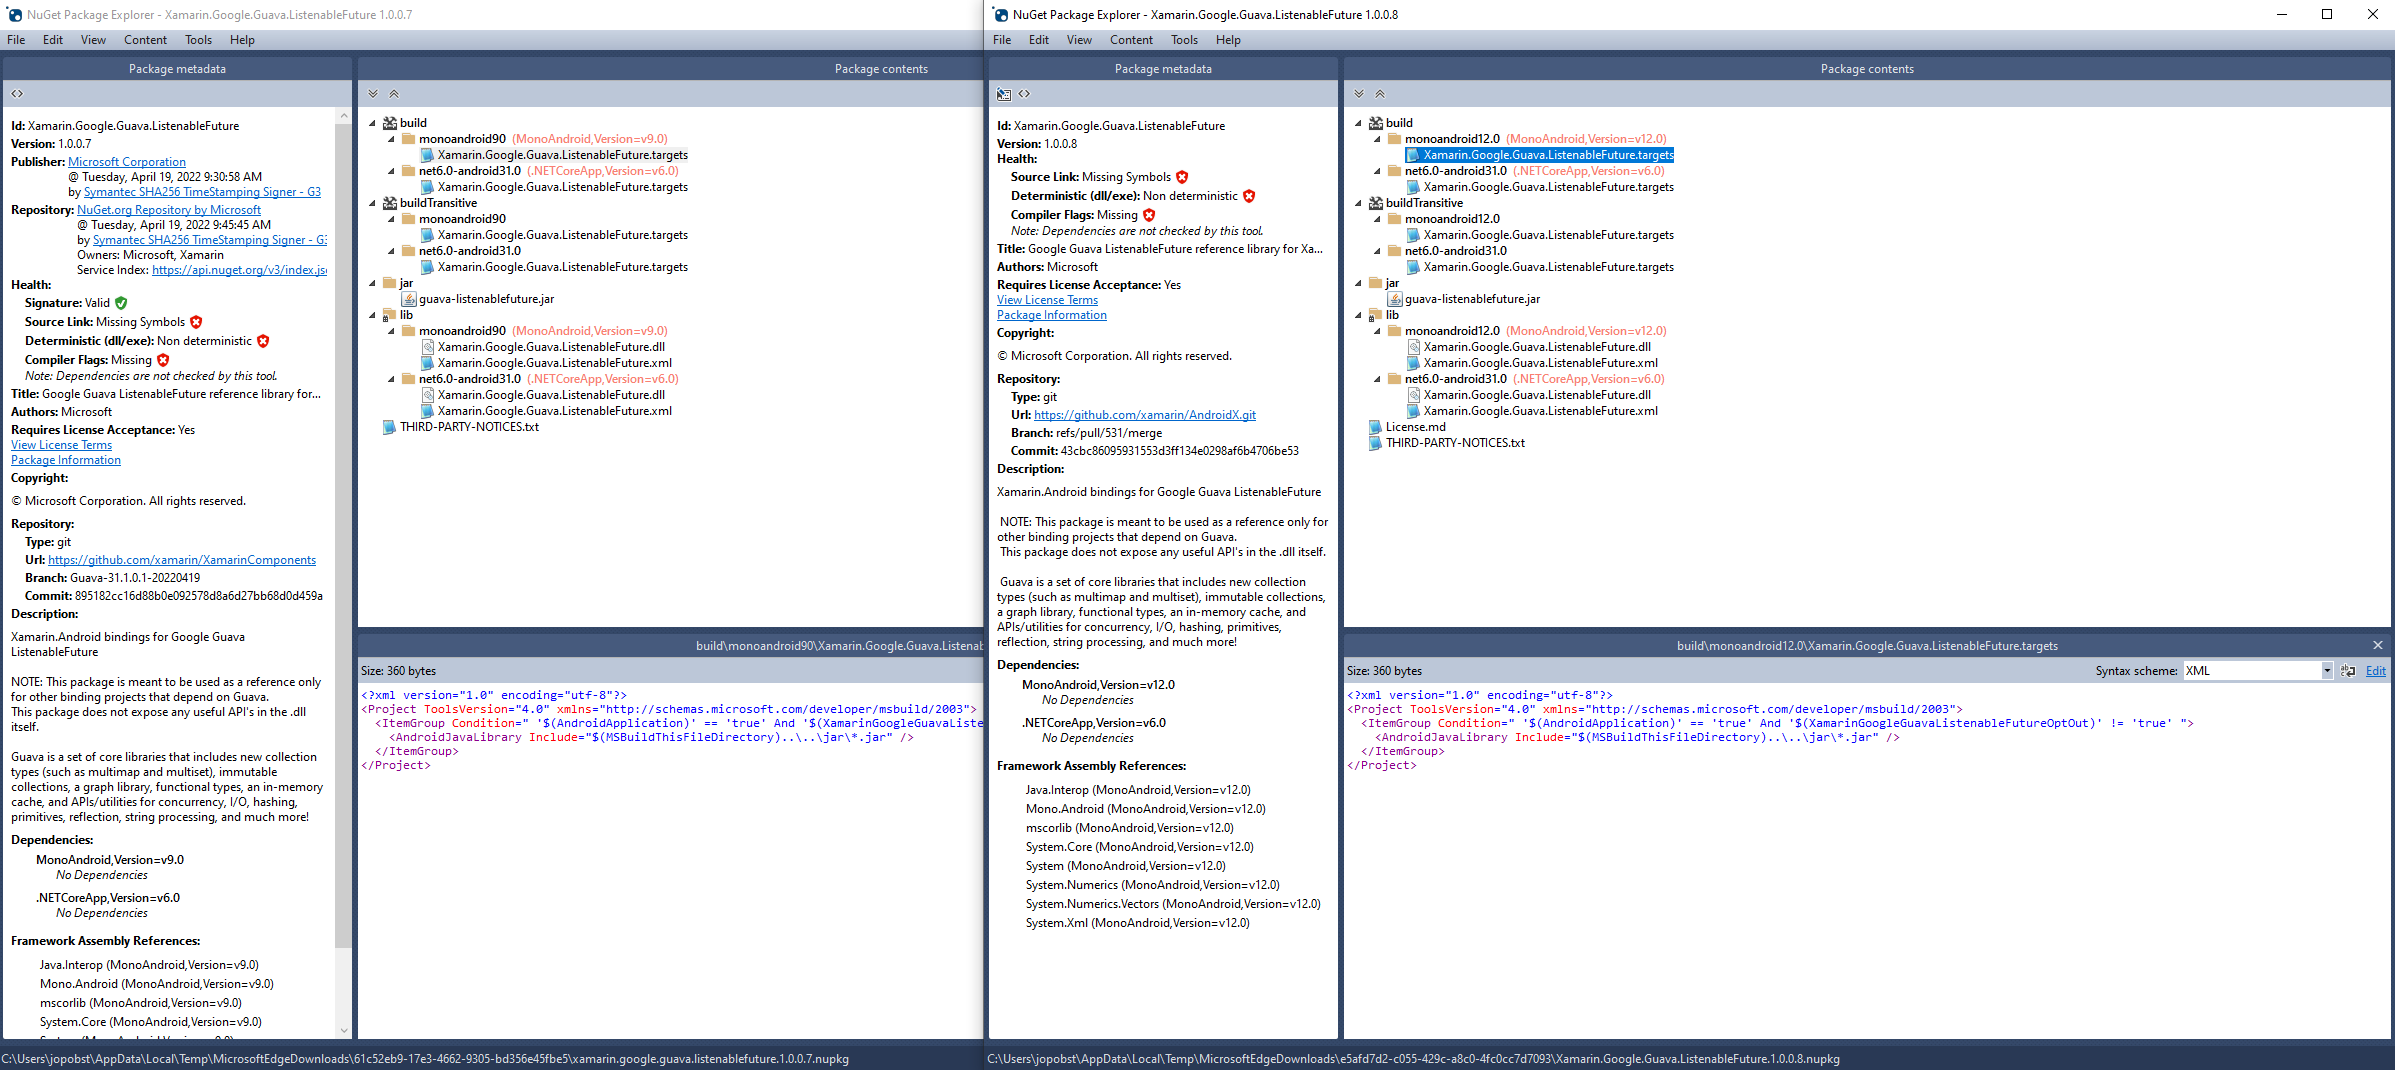Click scroll-up arrow of 1.0.0.7 metadata scrollbar
Image resolution: width=2395 pixels, height=1070 pixels.
344,115
